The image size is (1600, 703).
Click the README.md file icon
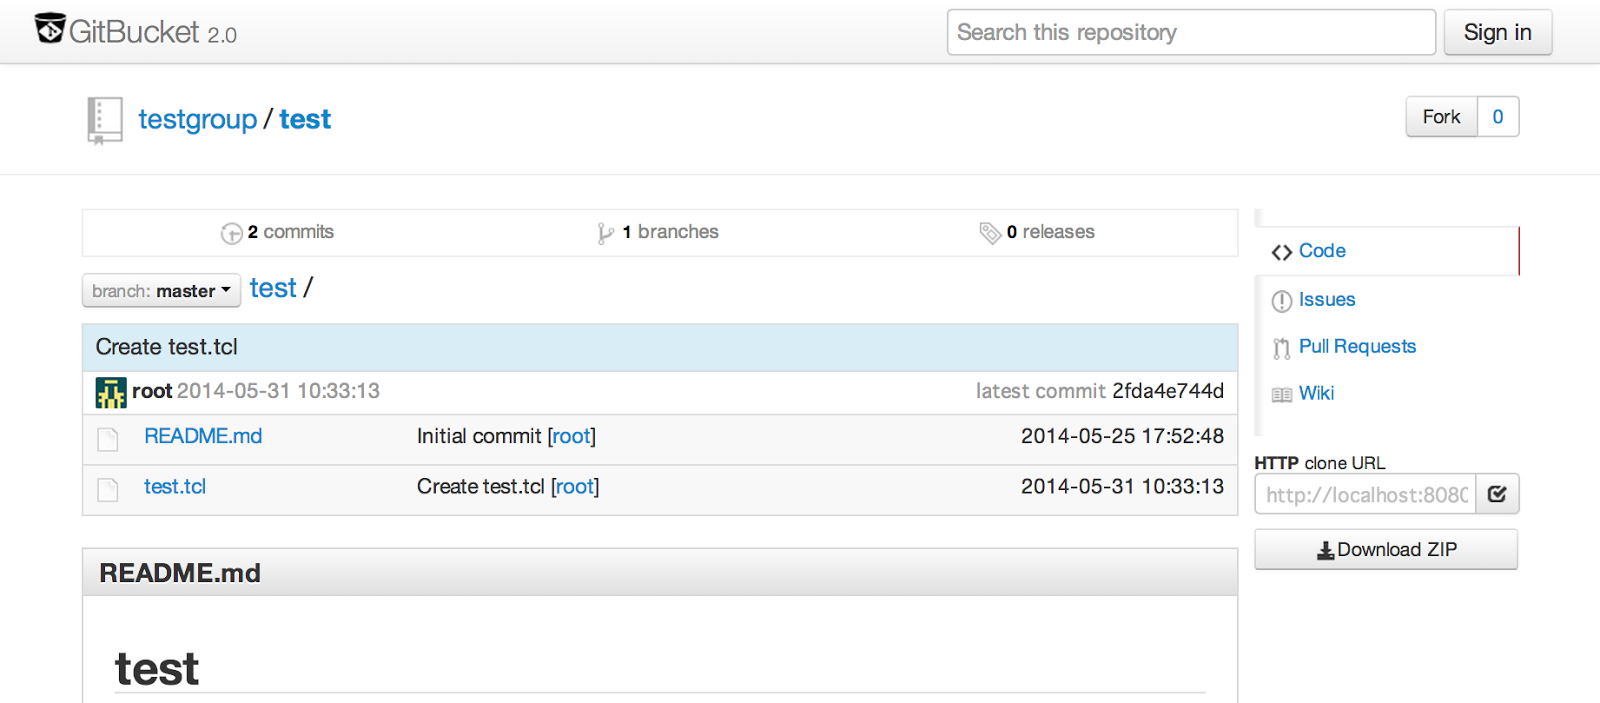point(108,438)
